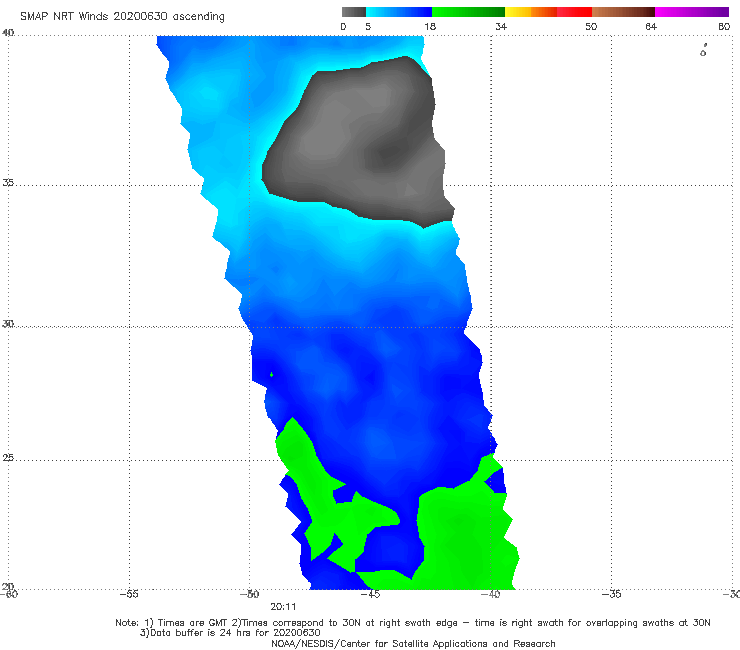Click the color bar label '5'
The height and width of the screenshot is (650, 740).
click(368, 26)
